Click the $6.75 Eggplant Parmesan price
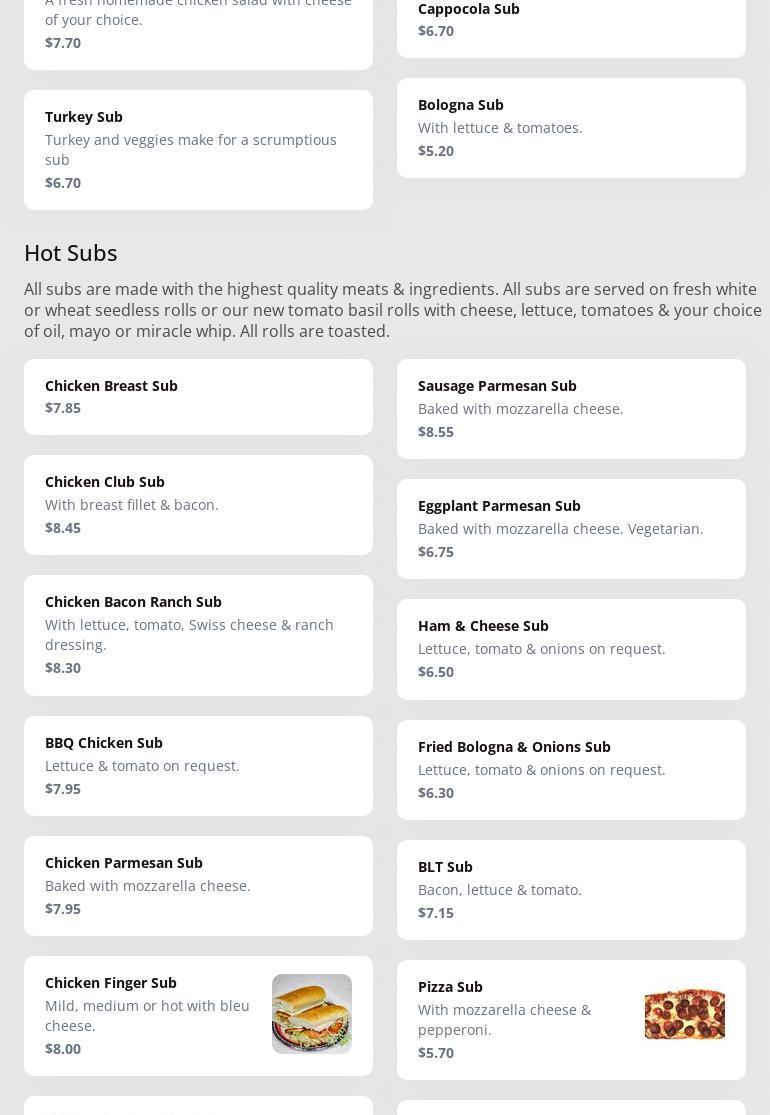This screenshot has width=770, height=1115. click(436, 552)
